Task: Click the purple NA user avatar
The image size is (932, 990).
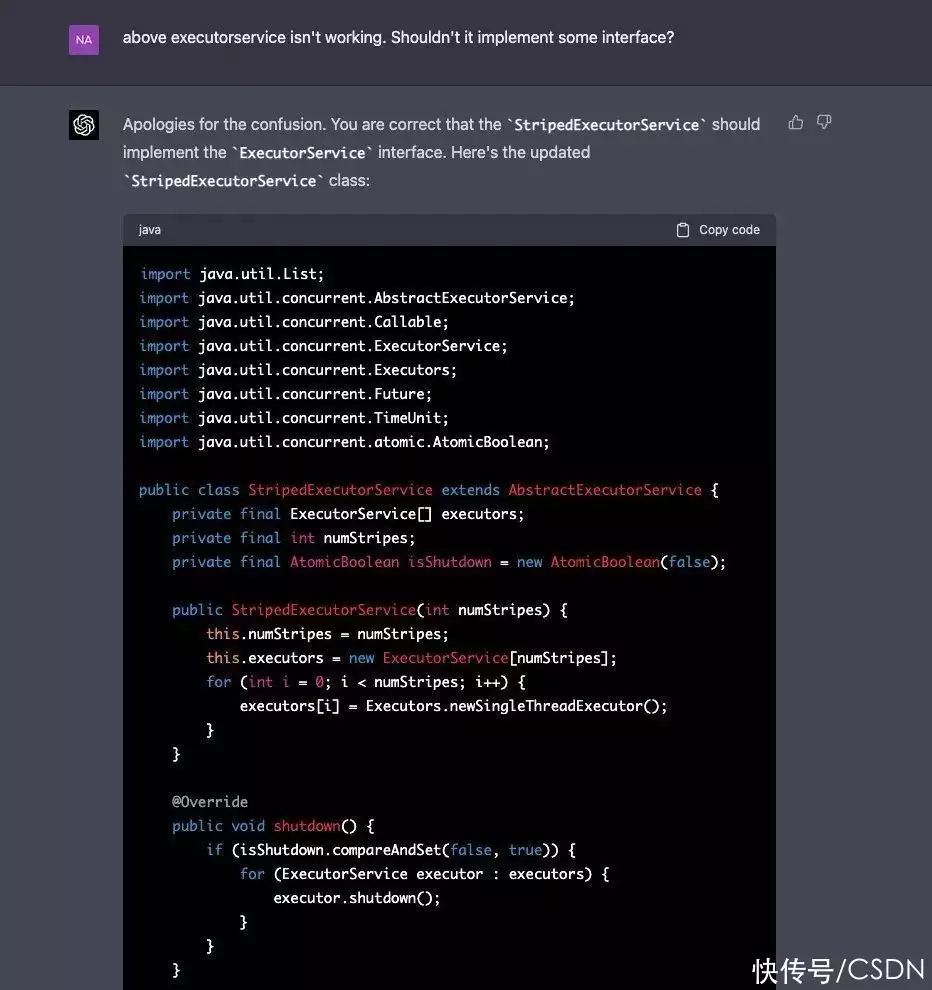Action: [84, 40]
